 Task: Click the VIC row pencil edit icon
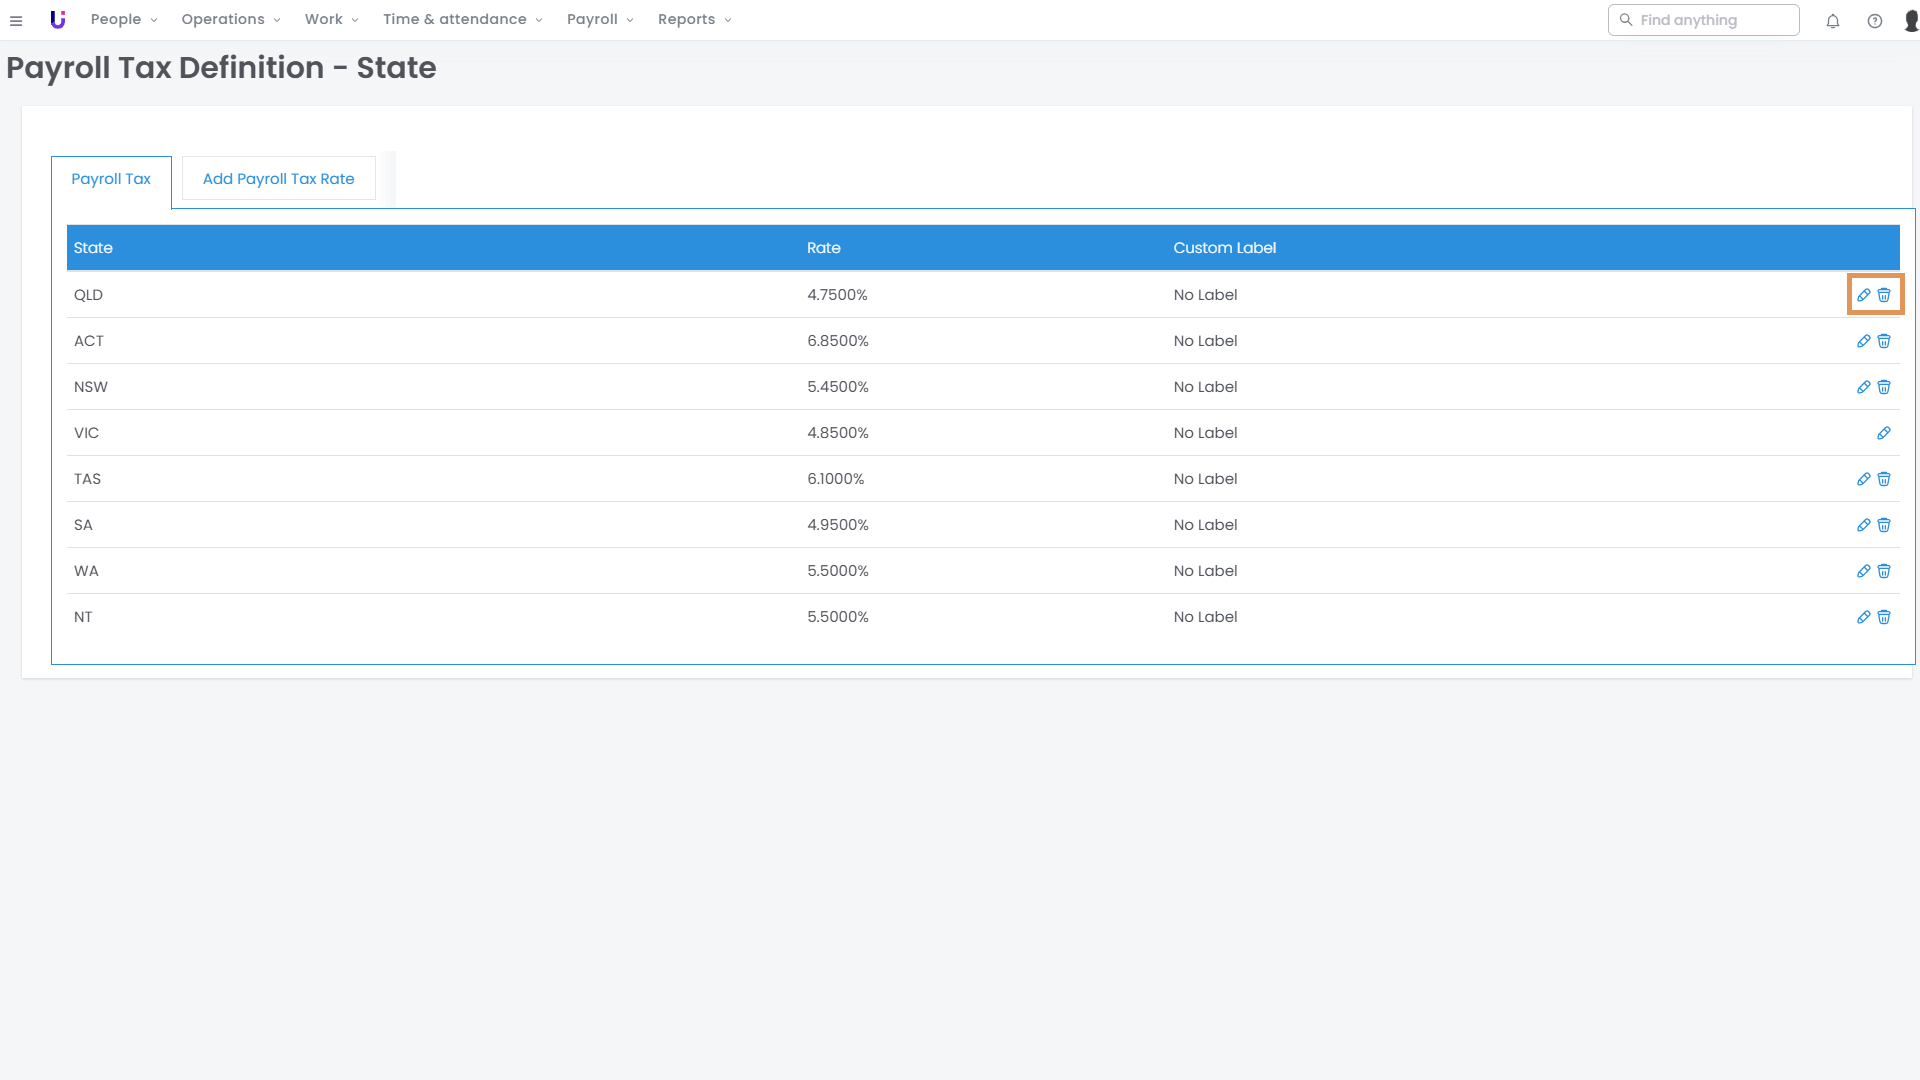1884,433
